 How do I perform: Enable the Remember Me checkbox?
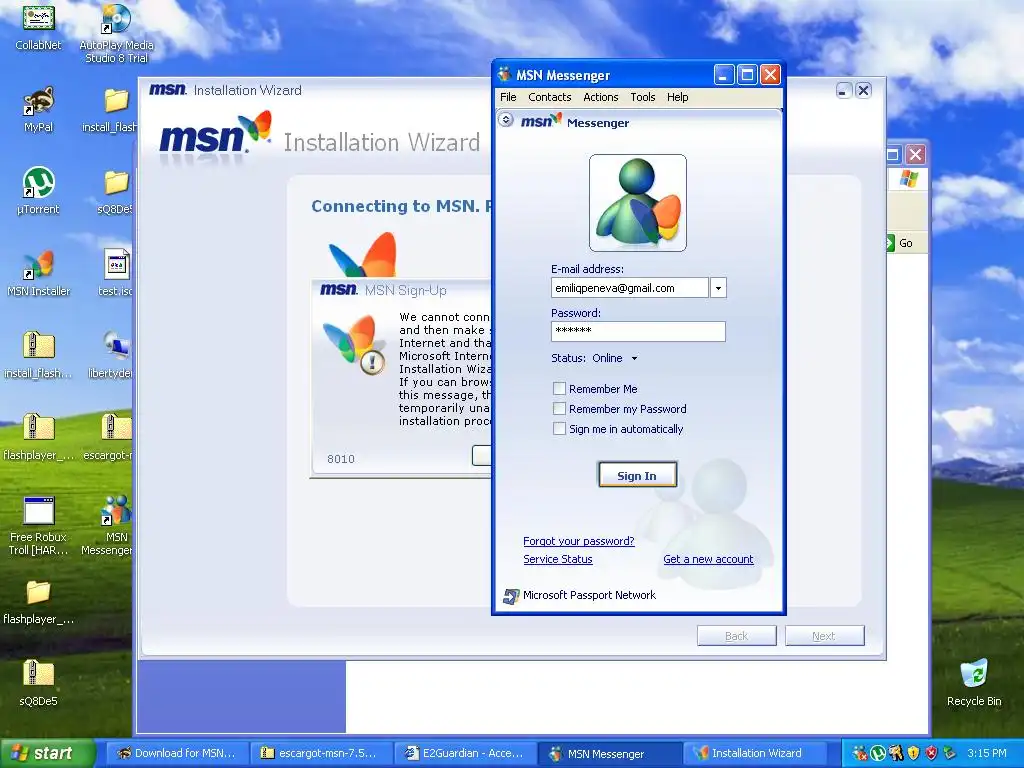[x=559, y=389]
